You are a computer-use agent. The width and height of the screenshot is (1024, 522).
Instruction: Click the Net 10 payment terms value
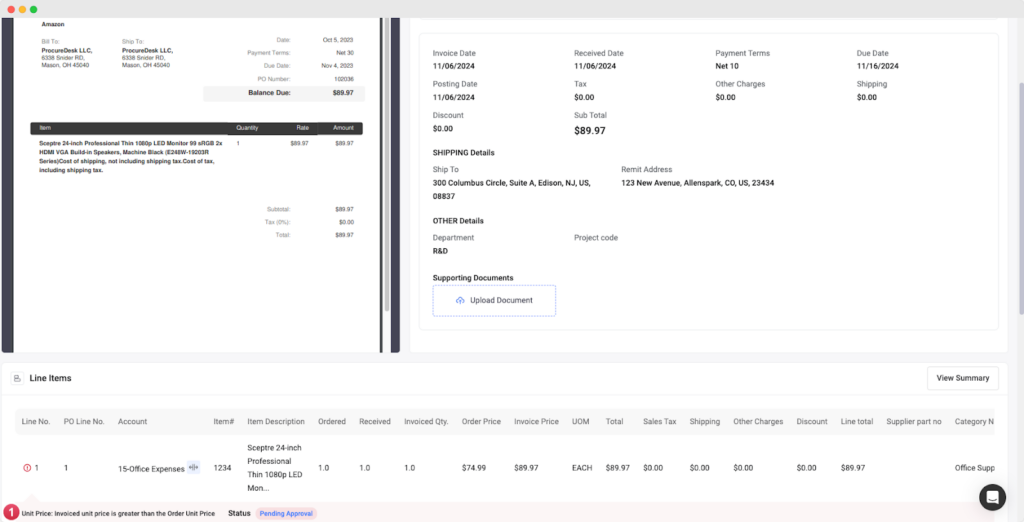[727, 66]
